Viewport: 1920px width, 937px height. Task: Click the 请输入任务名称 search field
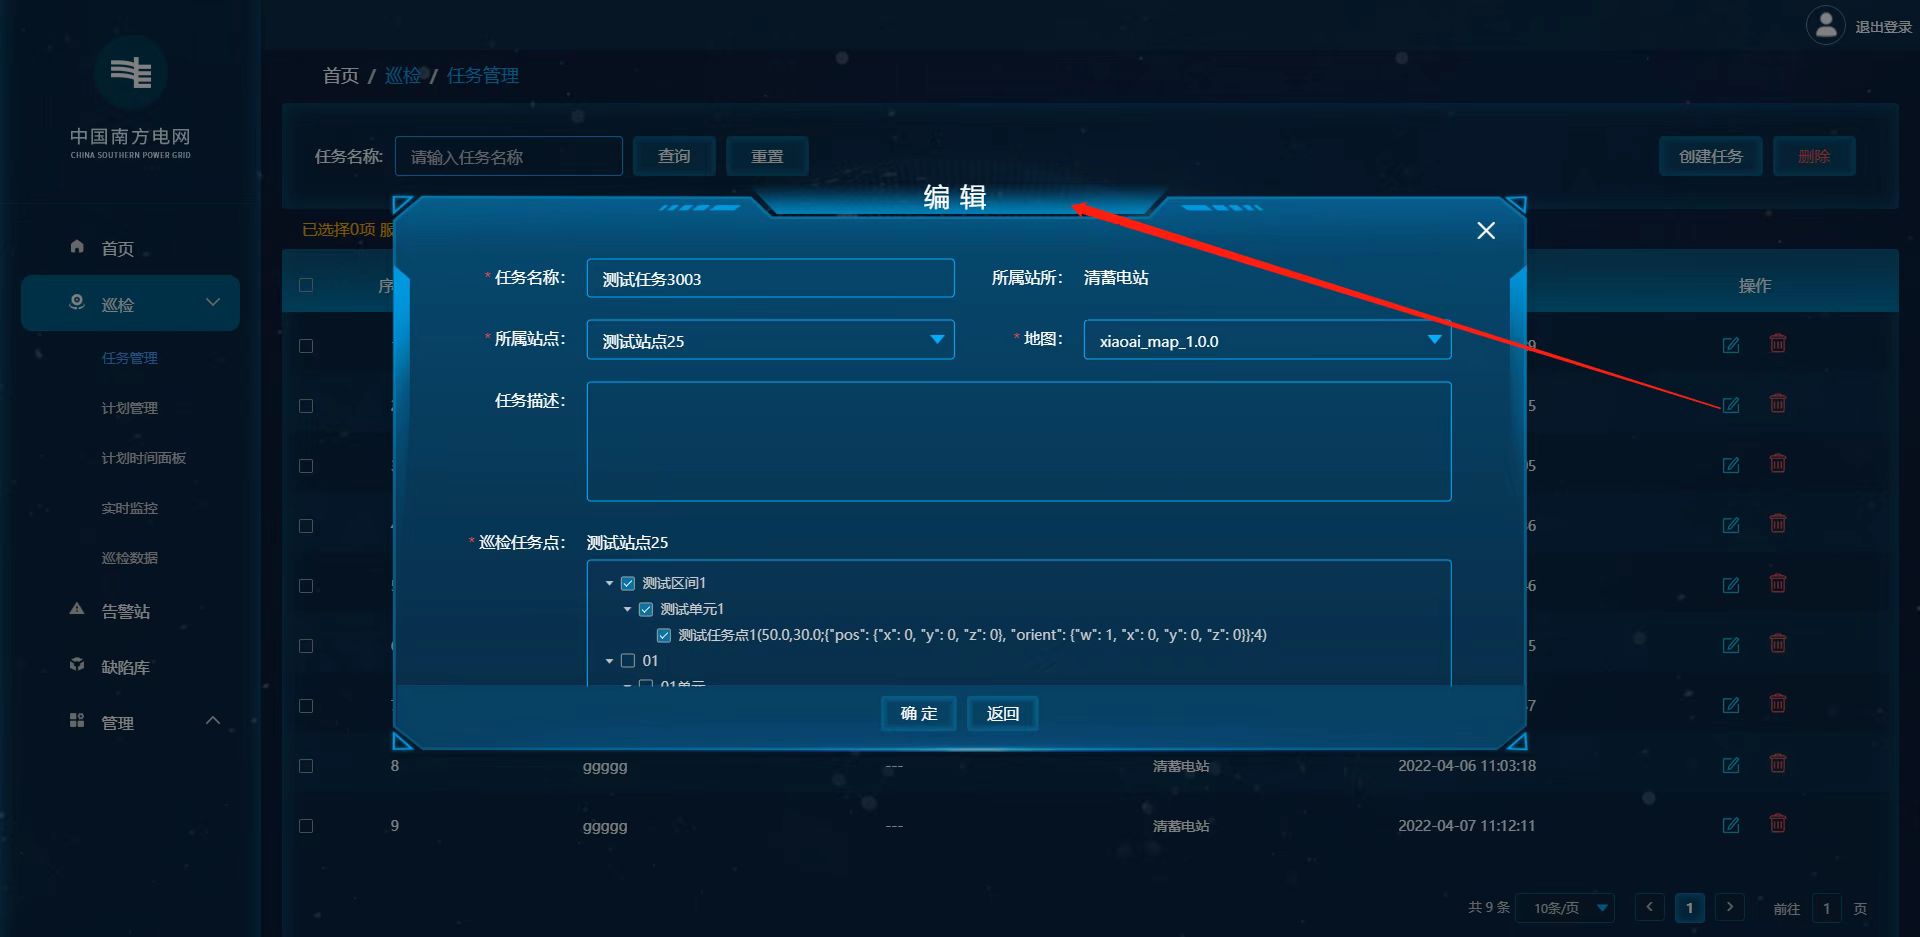point(509,156)
